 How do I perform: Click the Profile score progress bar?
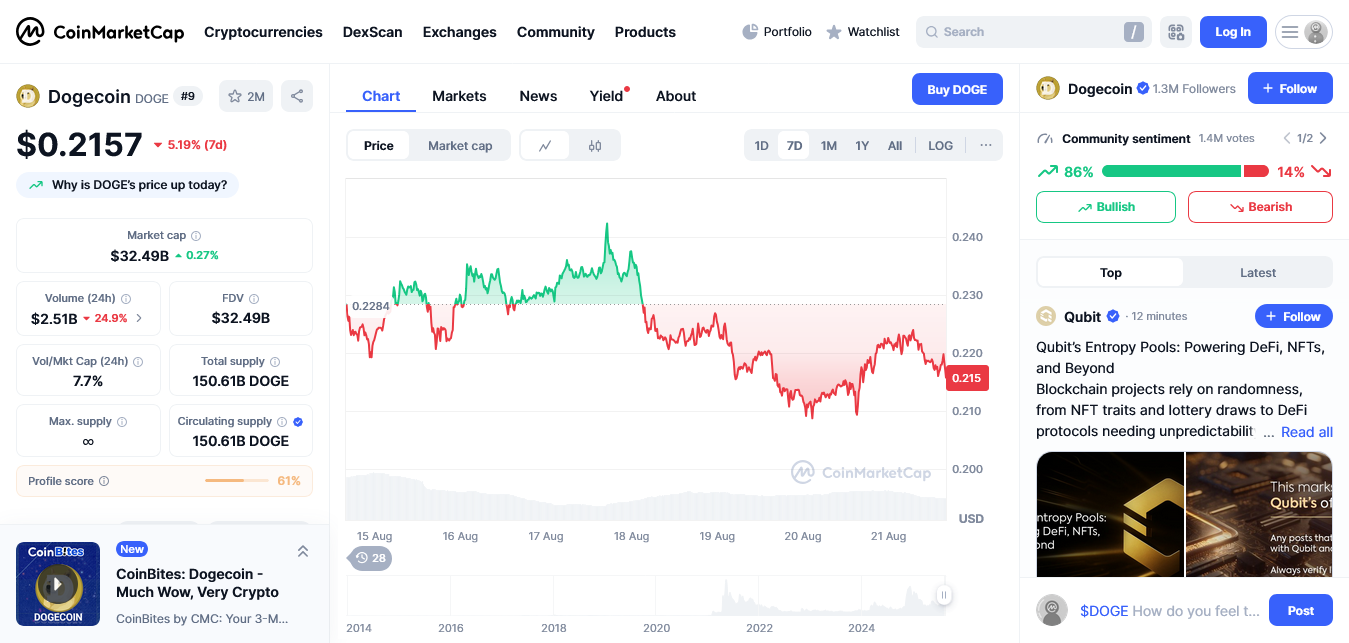237,481
